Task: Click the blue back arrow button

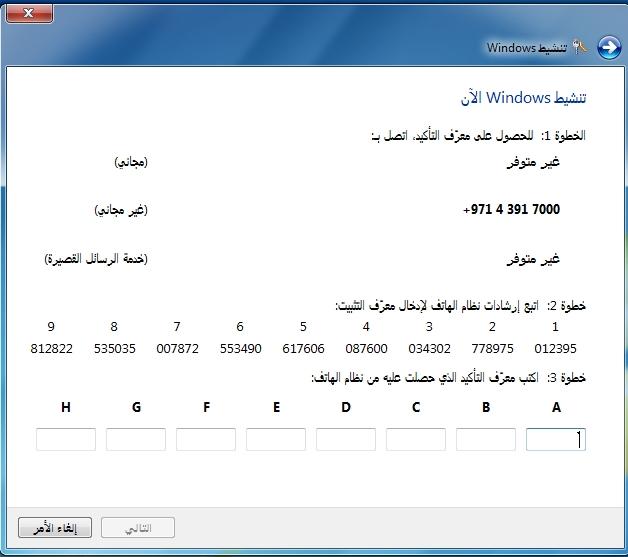Action: pyautogui.click(x=609, y=48)
